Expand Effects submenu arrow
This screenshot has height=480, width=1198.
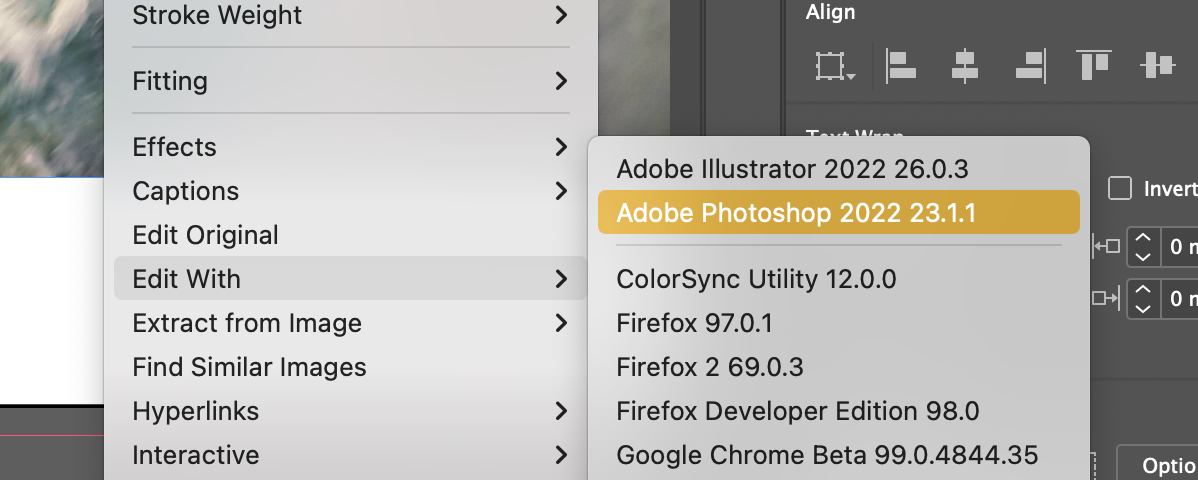pyautogui.click(x=562, y=147)
